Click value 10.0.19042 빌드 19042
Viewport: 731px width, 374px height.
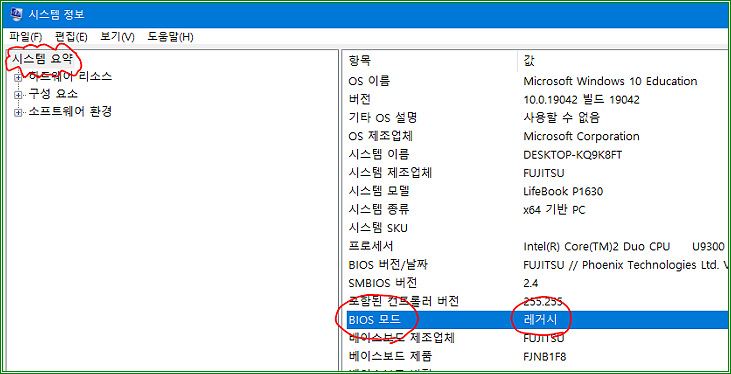[x=581, y=99]
